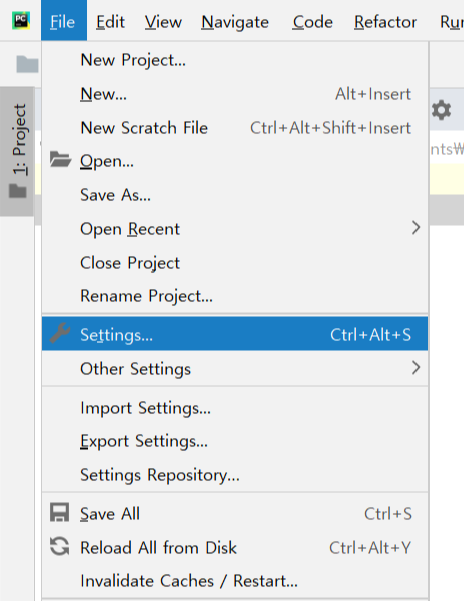464x601 pixels.
Task: Open the 1: Project tool window tab
Action: point(18,151)
